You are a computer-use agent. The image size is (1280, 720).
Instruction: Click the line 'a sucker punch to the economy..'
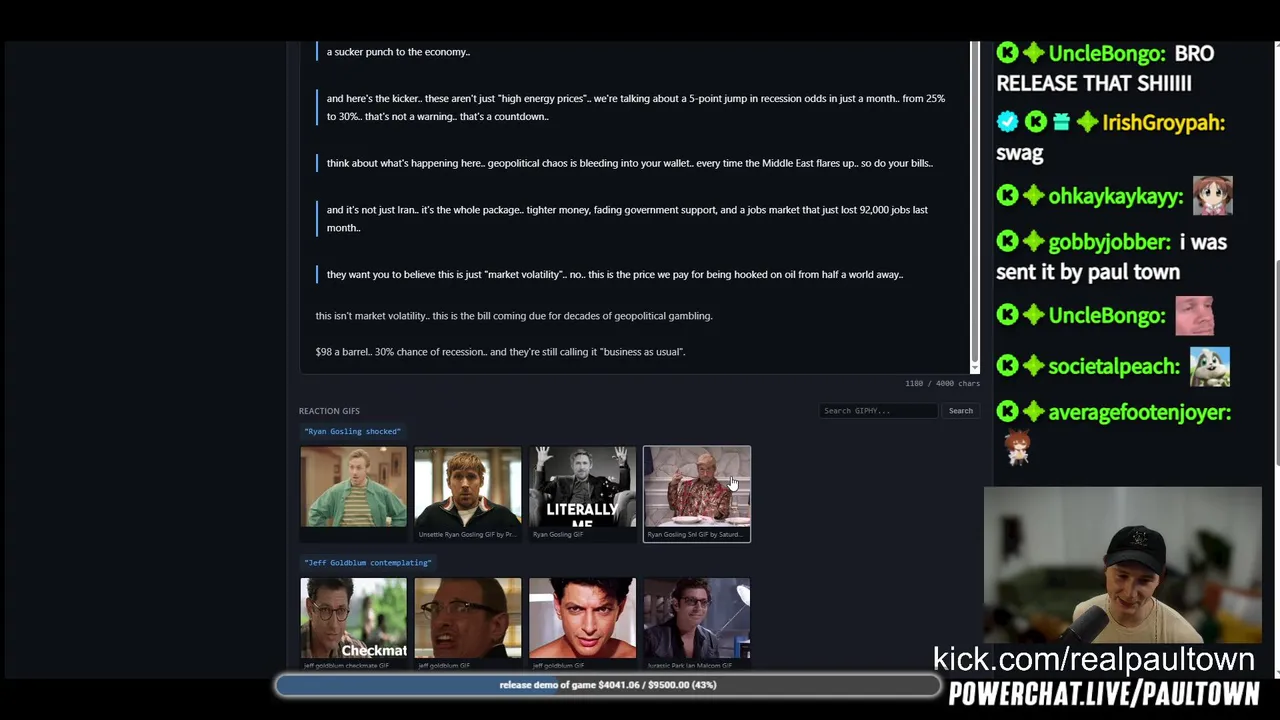[398, 52]
